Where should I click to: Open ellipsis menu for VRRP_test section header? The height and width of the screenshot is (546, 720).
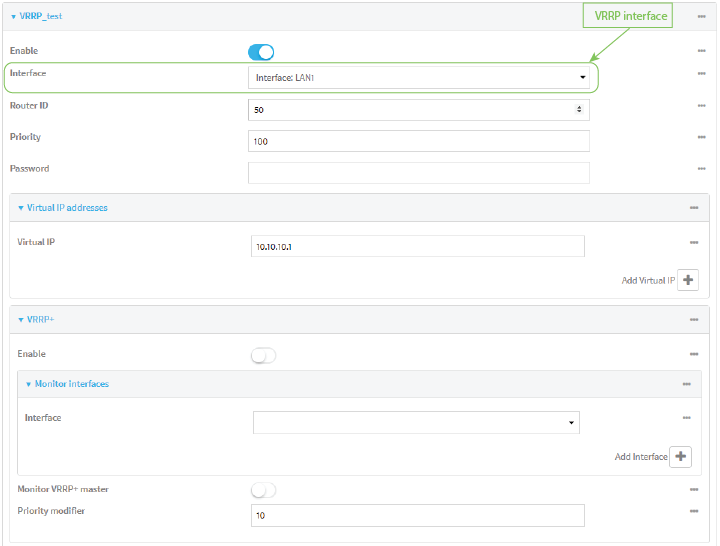click(701, 17)
